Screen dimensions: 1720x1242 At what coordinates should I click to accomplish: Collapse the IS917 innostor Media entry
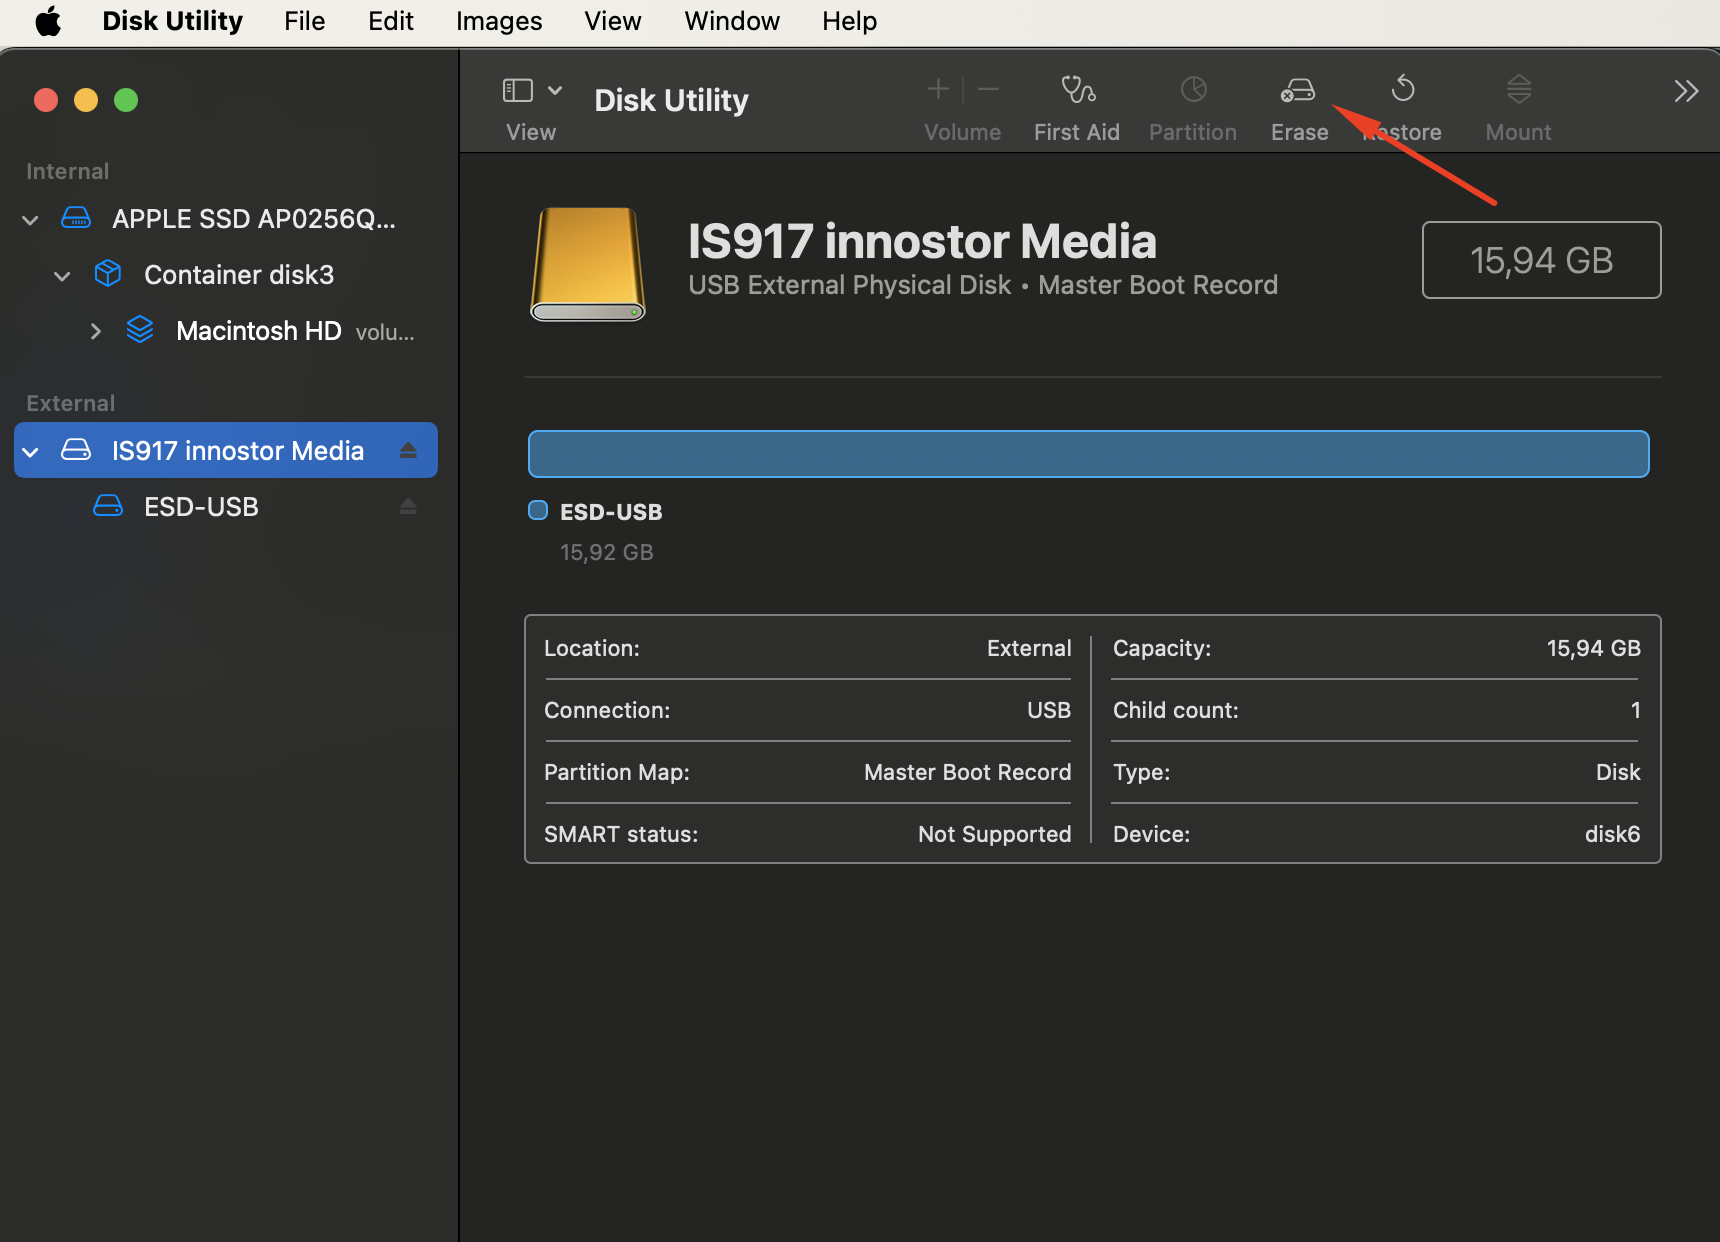pos(31,452)
